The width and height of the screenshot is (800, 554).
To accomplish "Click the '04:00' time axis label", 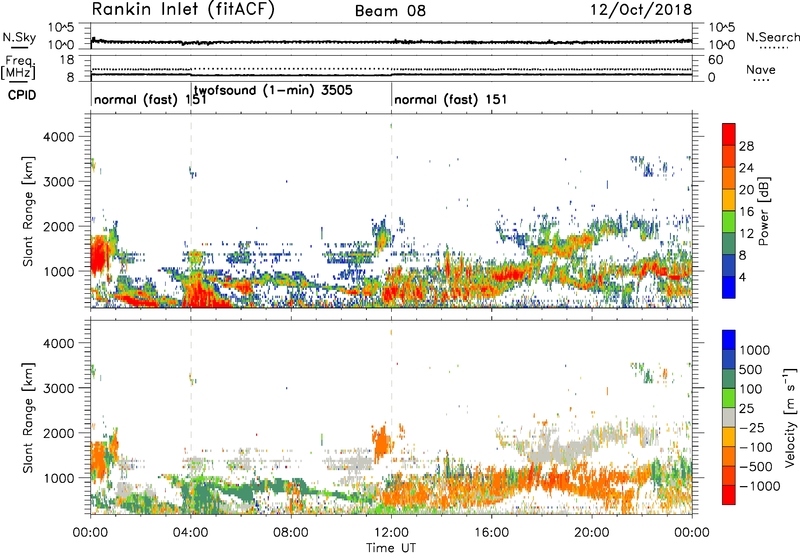I will pos(191,533).
